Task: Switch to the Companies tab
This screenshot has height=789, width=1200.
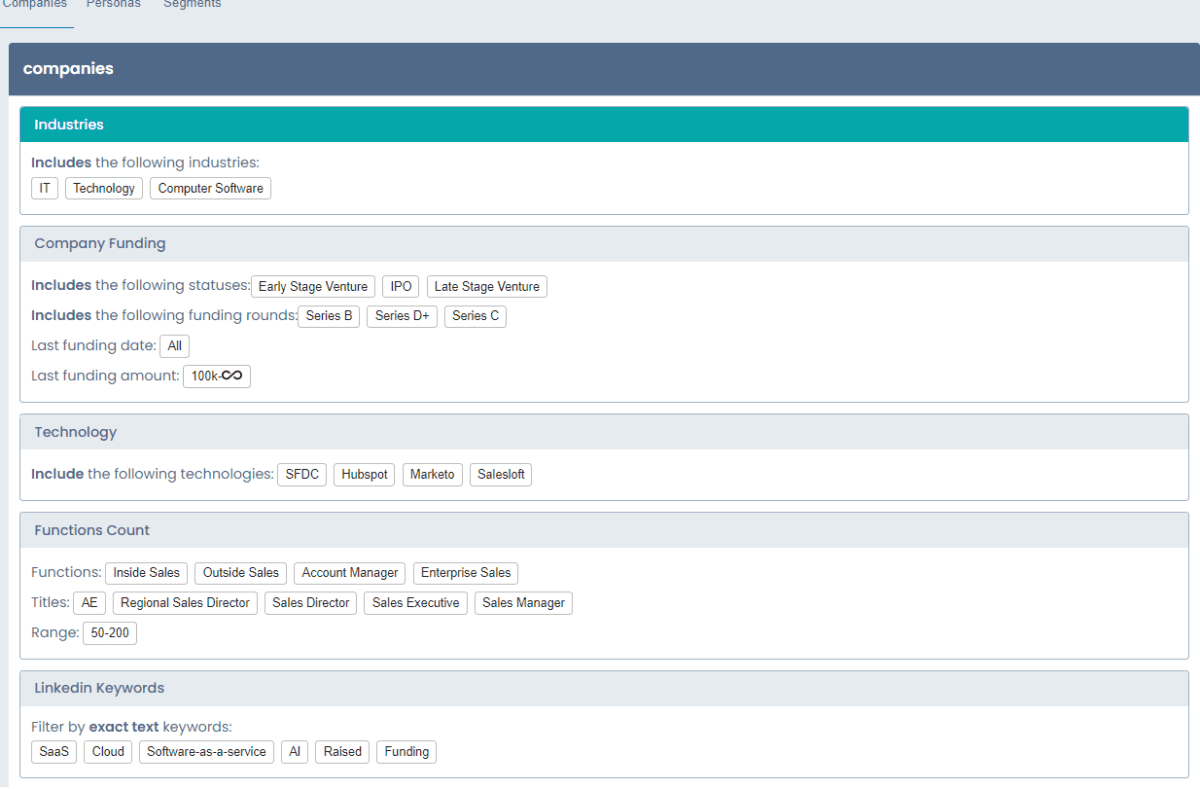Action: pyautogui.click(x=35, y=5)
